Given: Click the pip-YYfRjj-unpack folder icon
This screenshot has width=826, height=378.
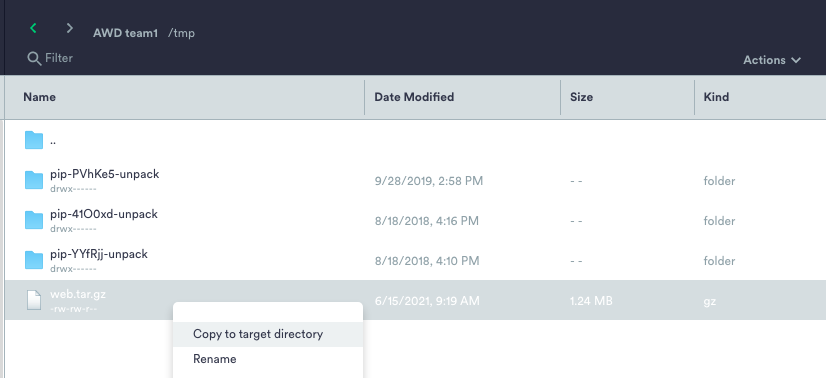Looking at the screenshot, I should (34, 260).
